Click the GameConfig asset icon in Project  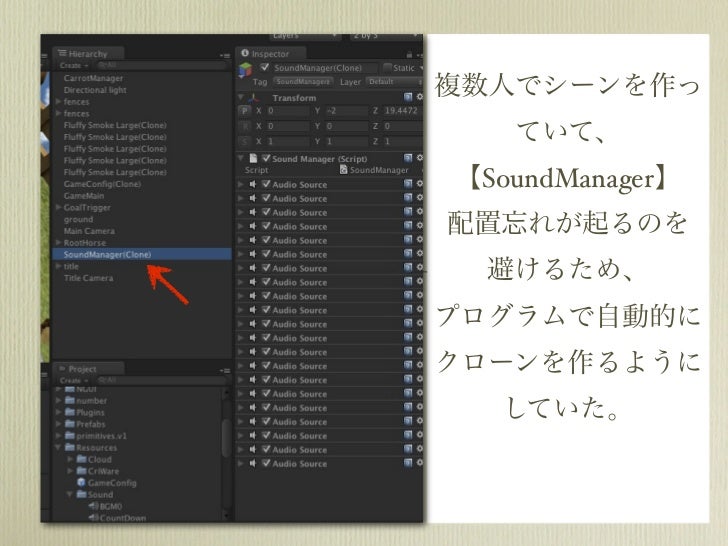point(81,482)
